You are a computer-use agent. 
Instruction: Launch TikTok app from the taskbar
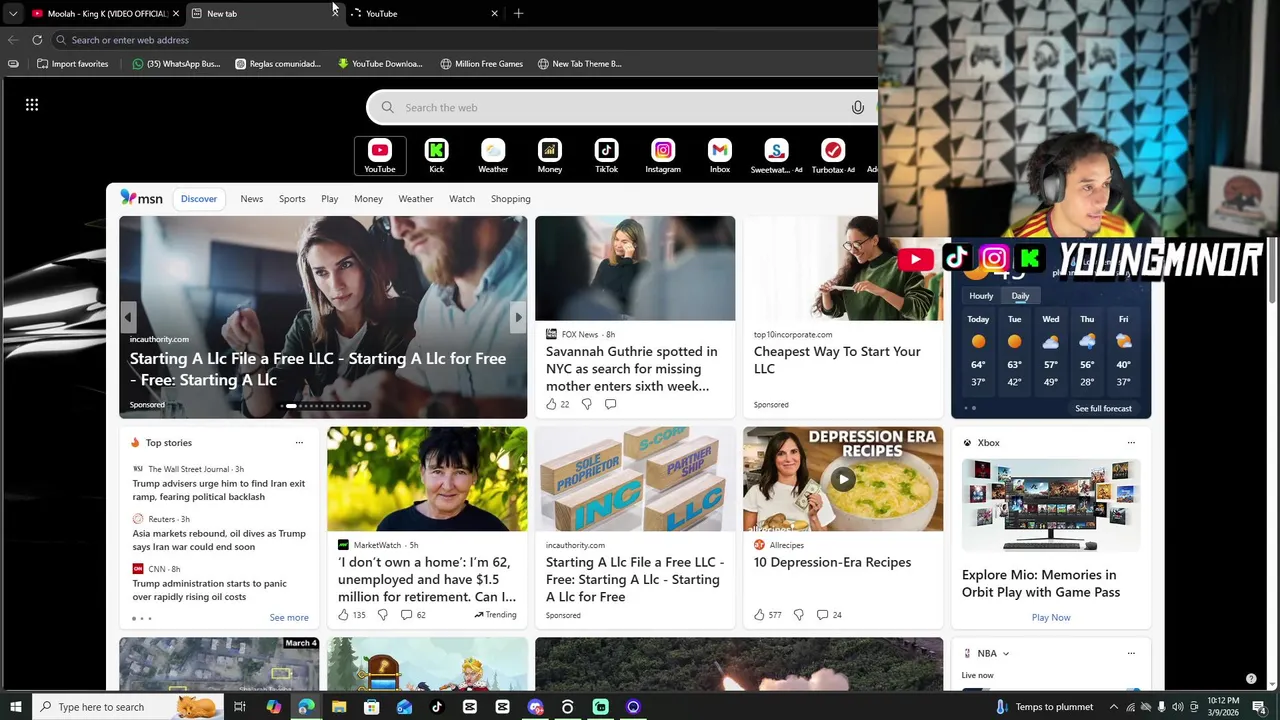click(436, 707)
